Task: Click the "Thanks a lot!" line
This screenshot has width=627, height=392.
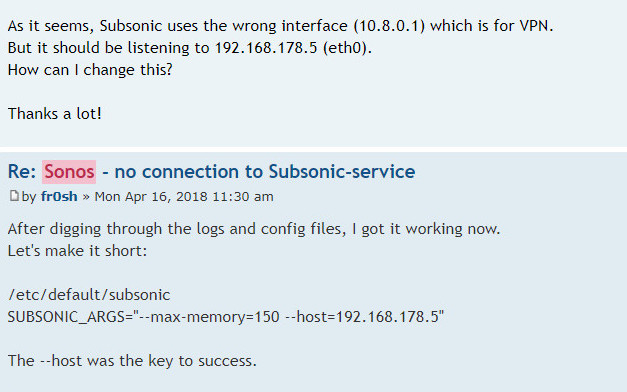Action: [x=55, y=114]
